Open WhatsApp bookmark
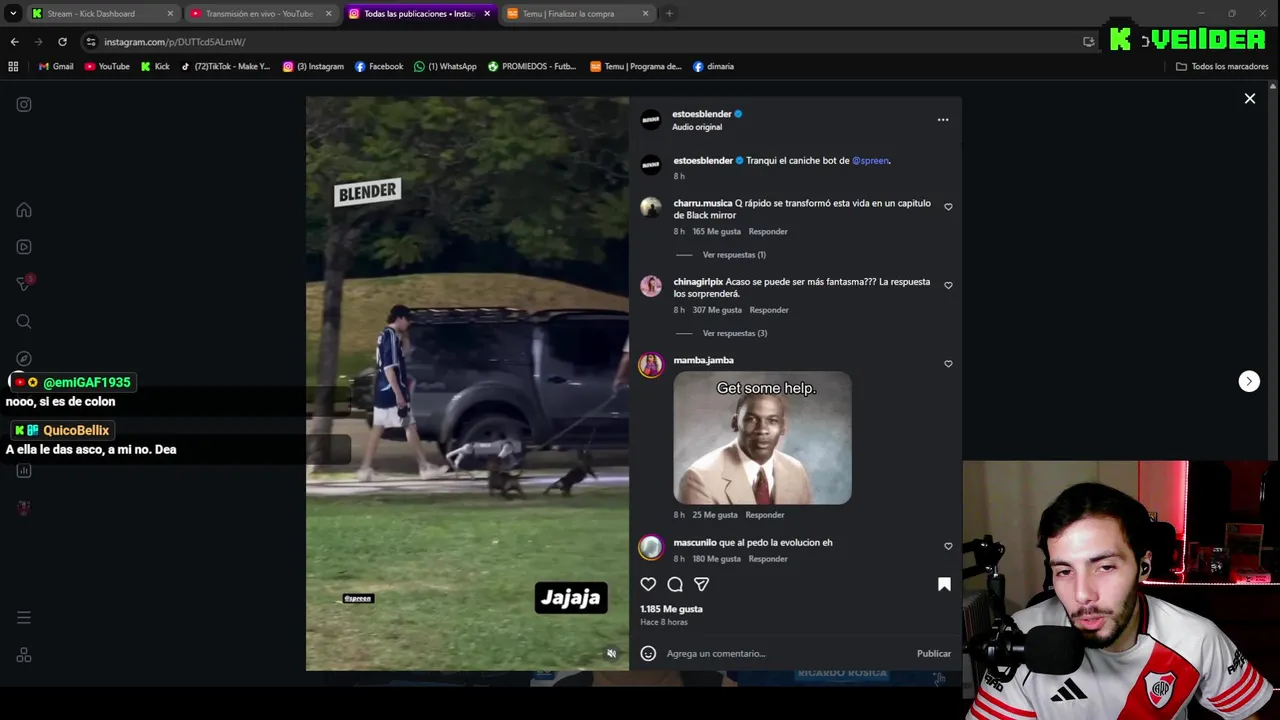 (x=445, y=66)
